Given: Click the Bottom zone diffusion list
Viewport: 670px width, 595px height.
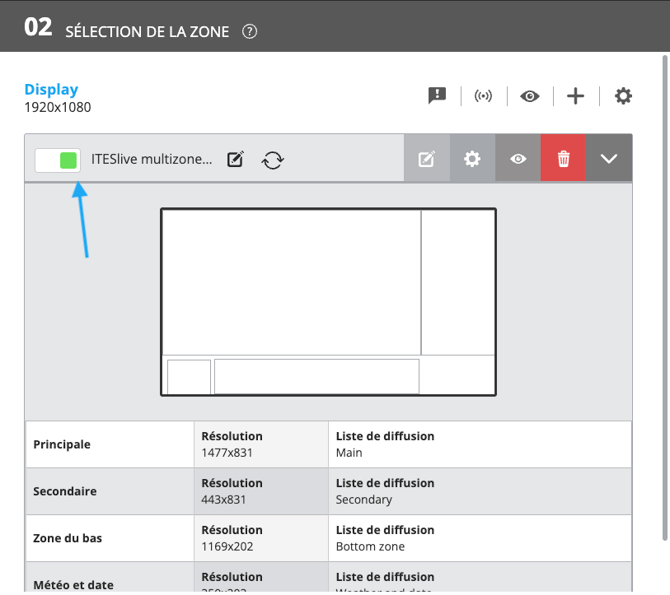Looking at the screenshot, I should tap(370, 546).
